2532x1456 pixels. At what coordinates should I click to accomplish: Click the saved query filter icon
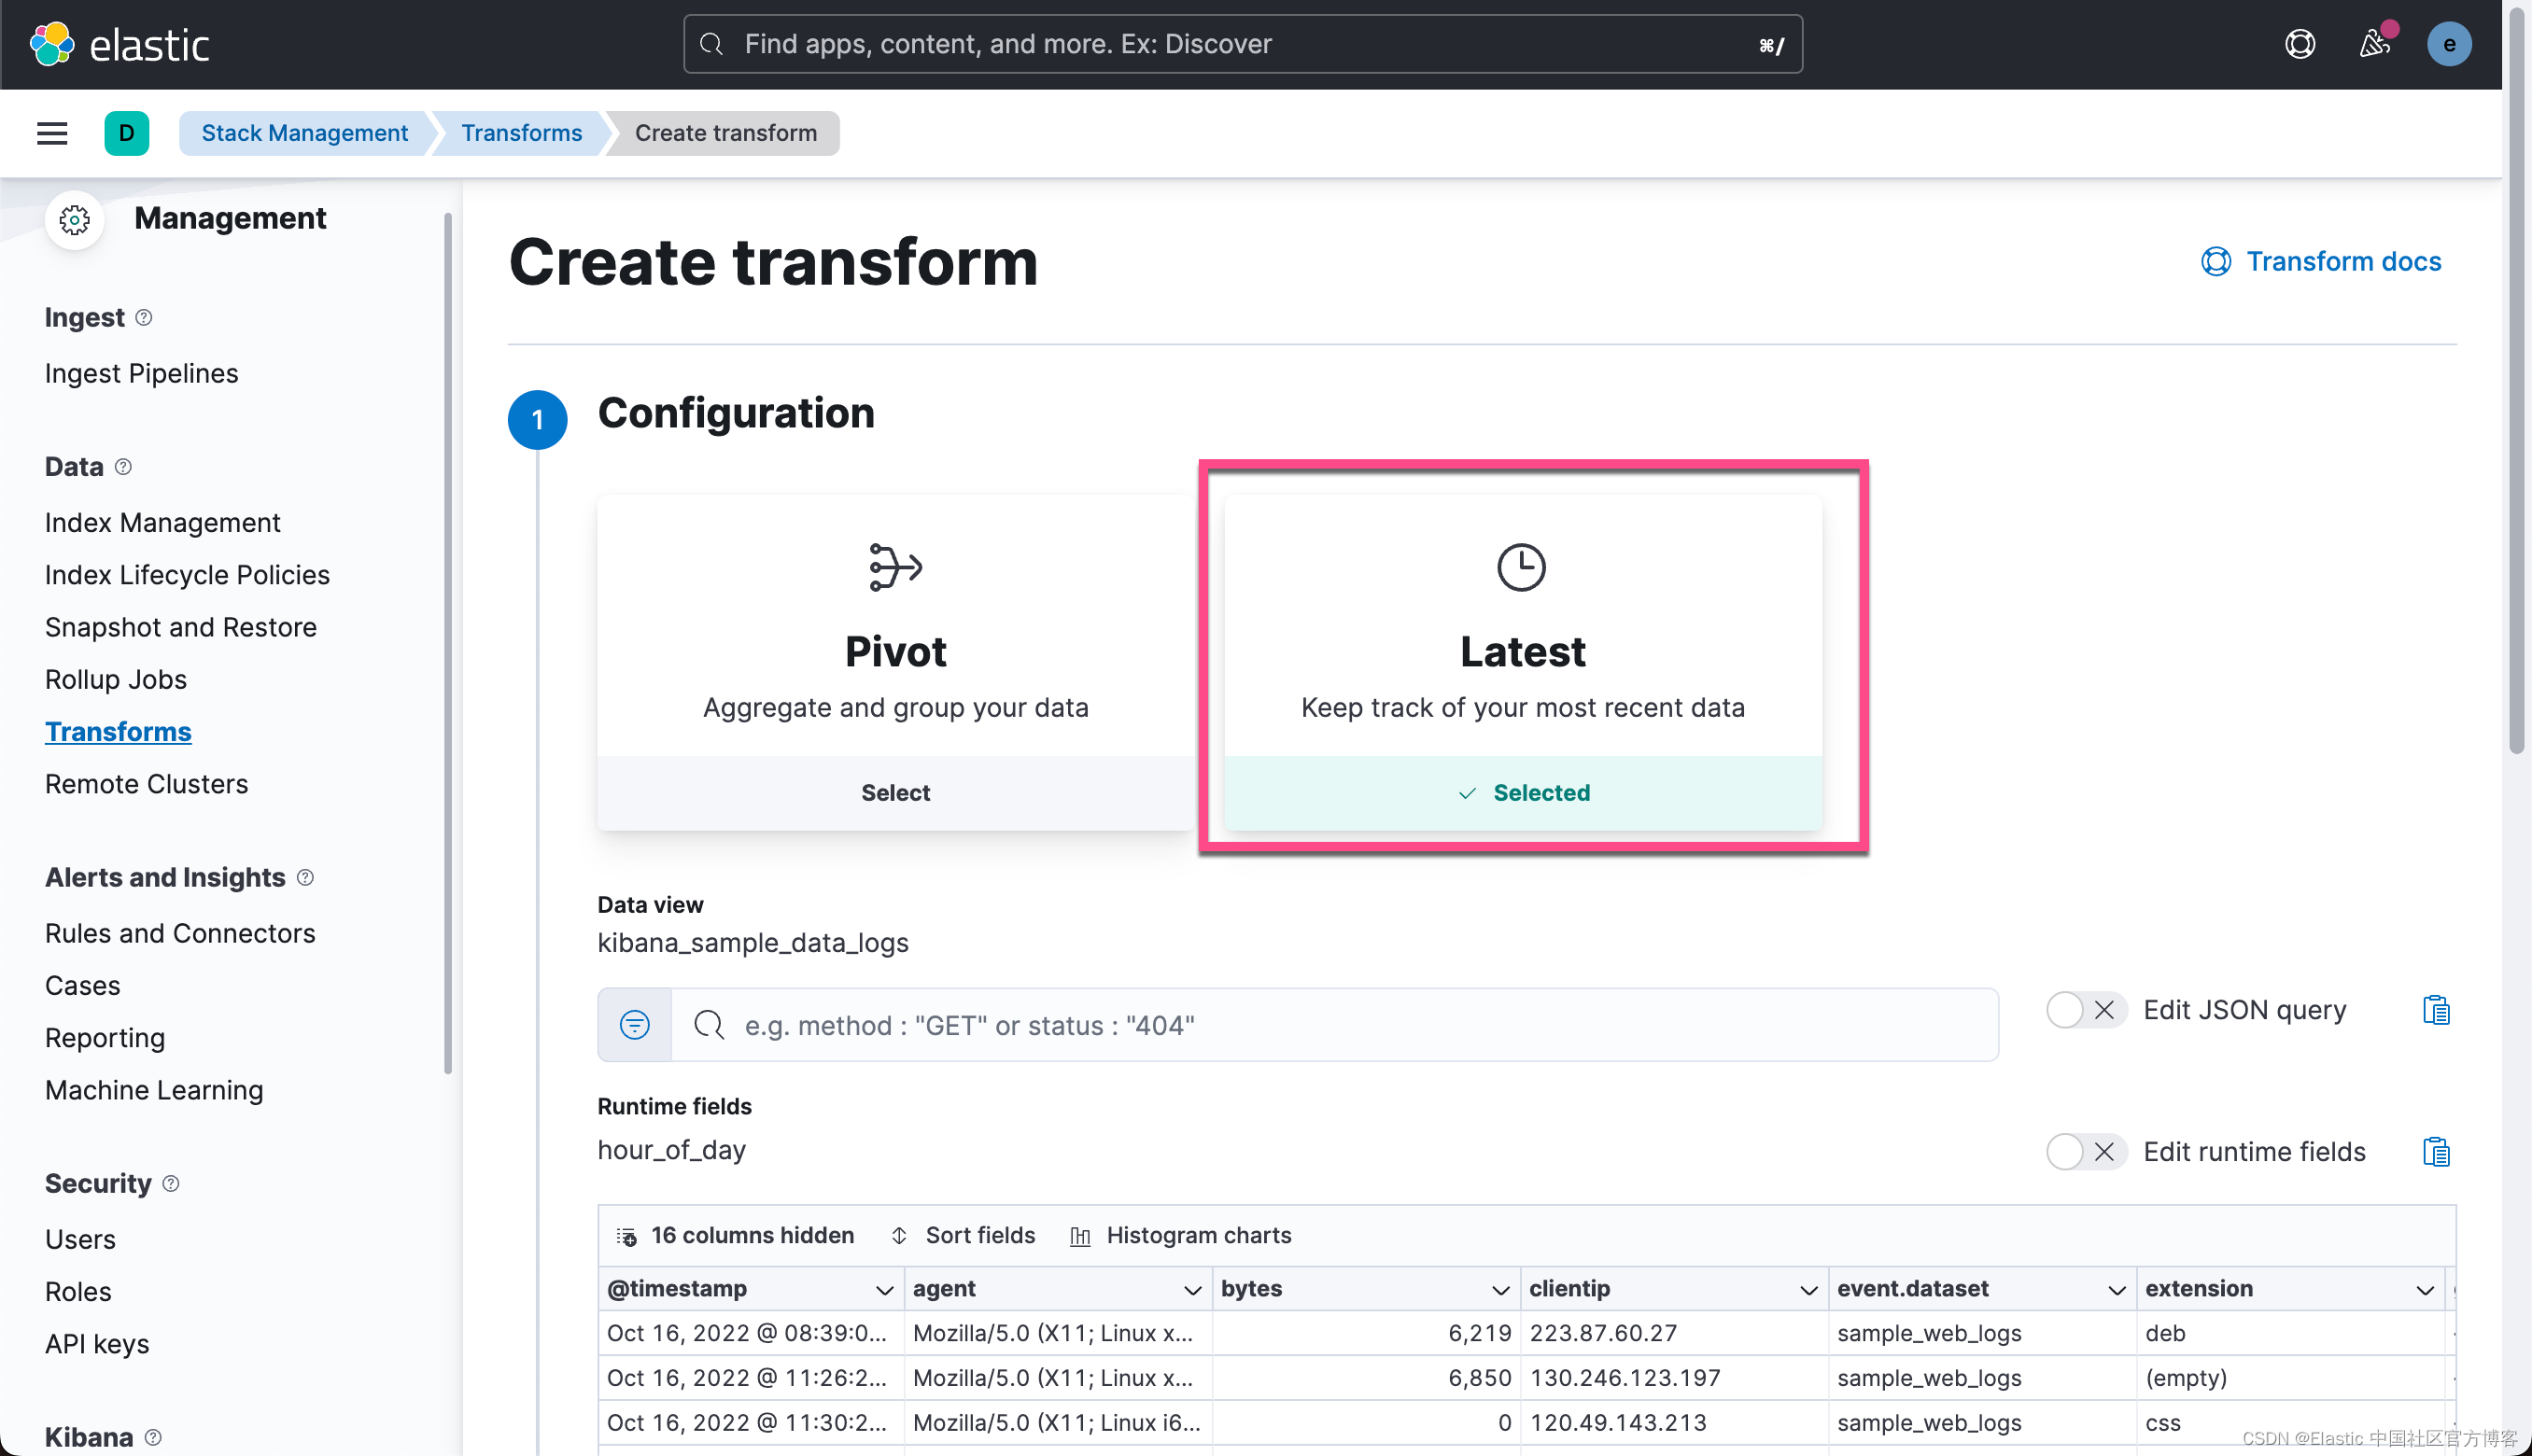634,1025
